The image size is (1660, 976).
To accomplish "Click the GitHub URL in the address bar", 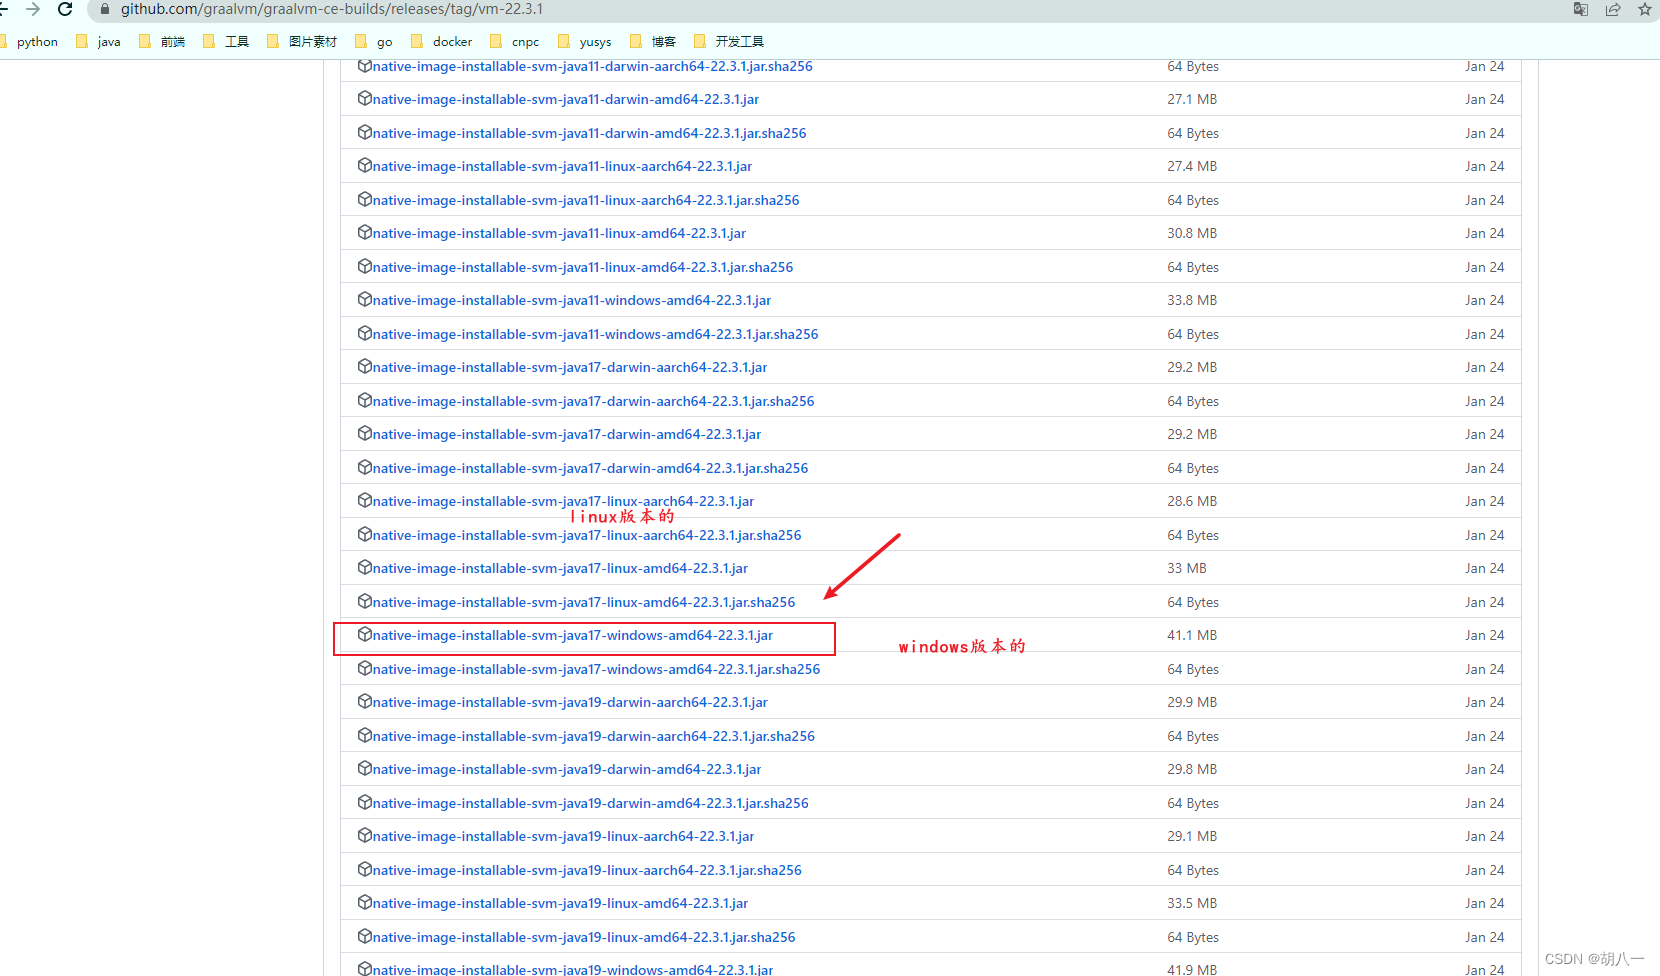I will [x=332, y=9].
